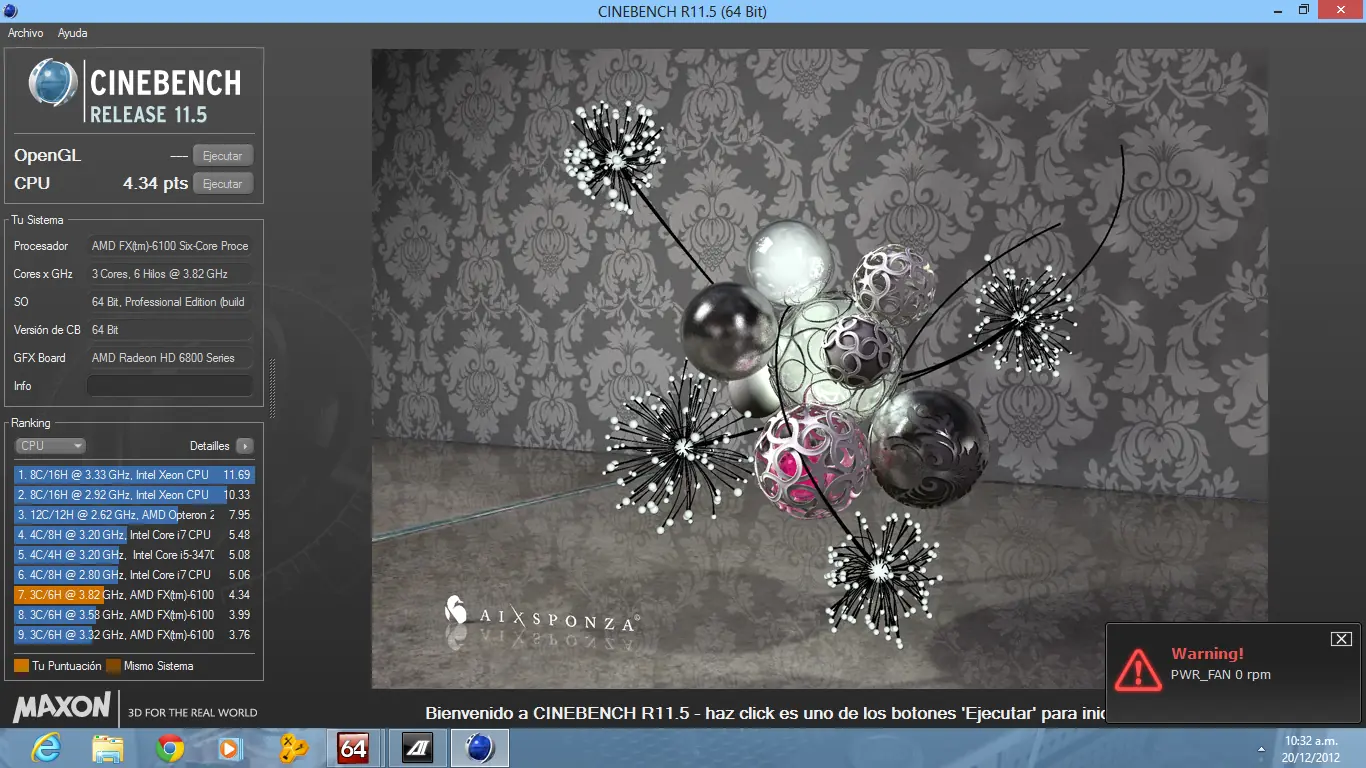
Task: Run the OpenGL test with Ejecutar
Action: (223, 156)
